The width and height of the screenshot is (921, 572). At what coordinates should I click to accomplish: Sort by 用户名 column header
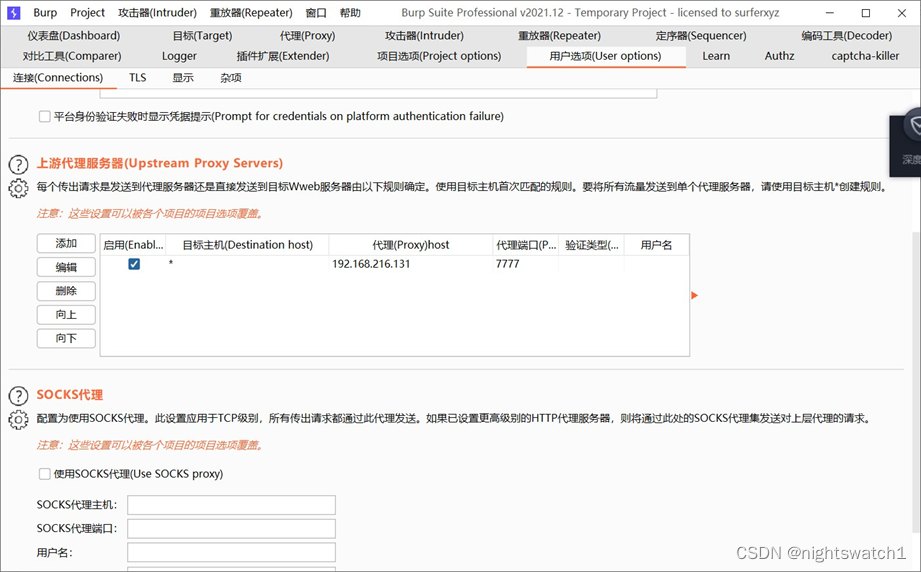tap(656, 245)
